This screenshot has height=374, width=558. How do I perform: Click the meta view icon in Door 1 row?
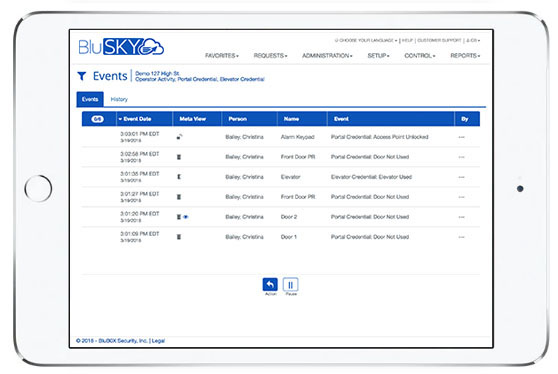click(179, 237)
